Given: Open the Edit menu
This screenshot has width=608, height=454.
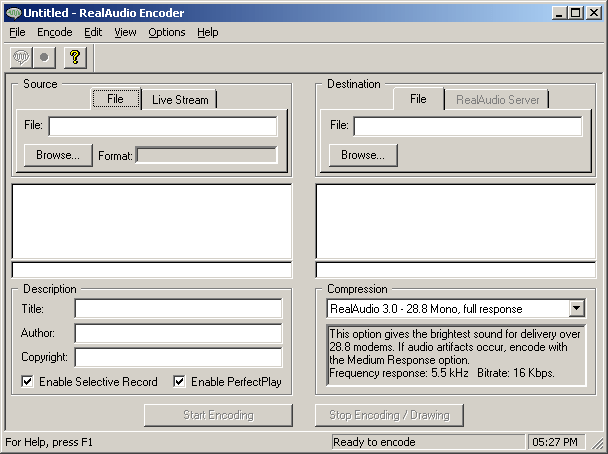Looking at the screenshot, I should pos(93,32).
